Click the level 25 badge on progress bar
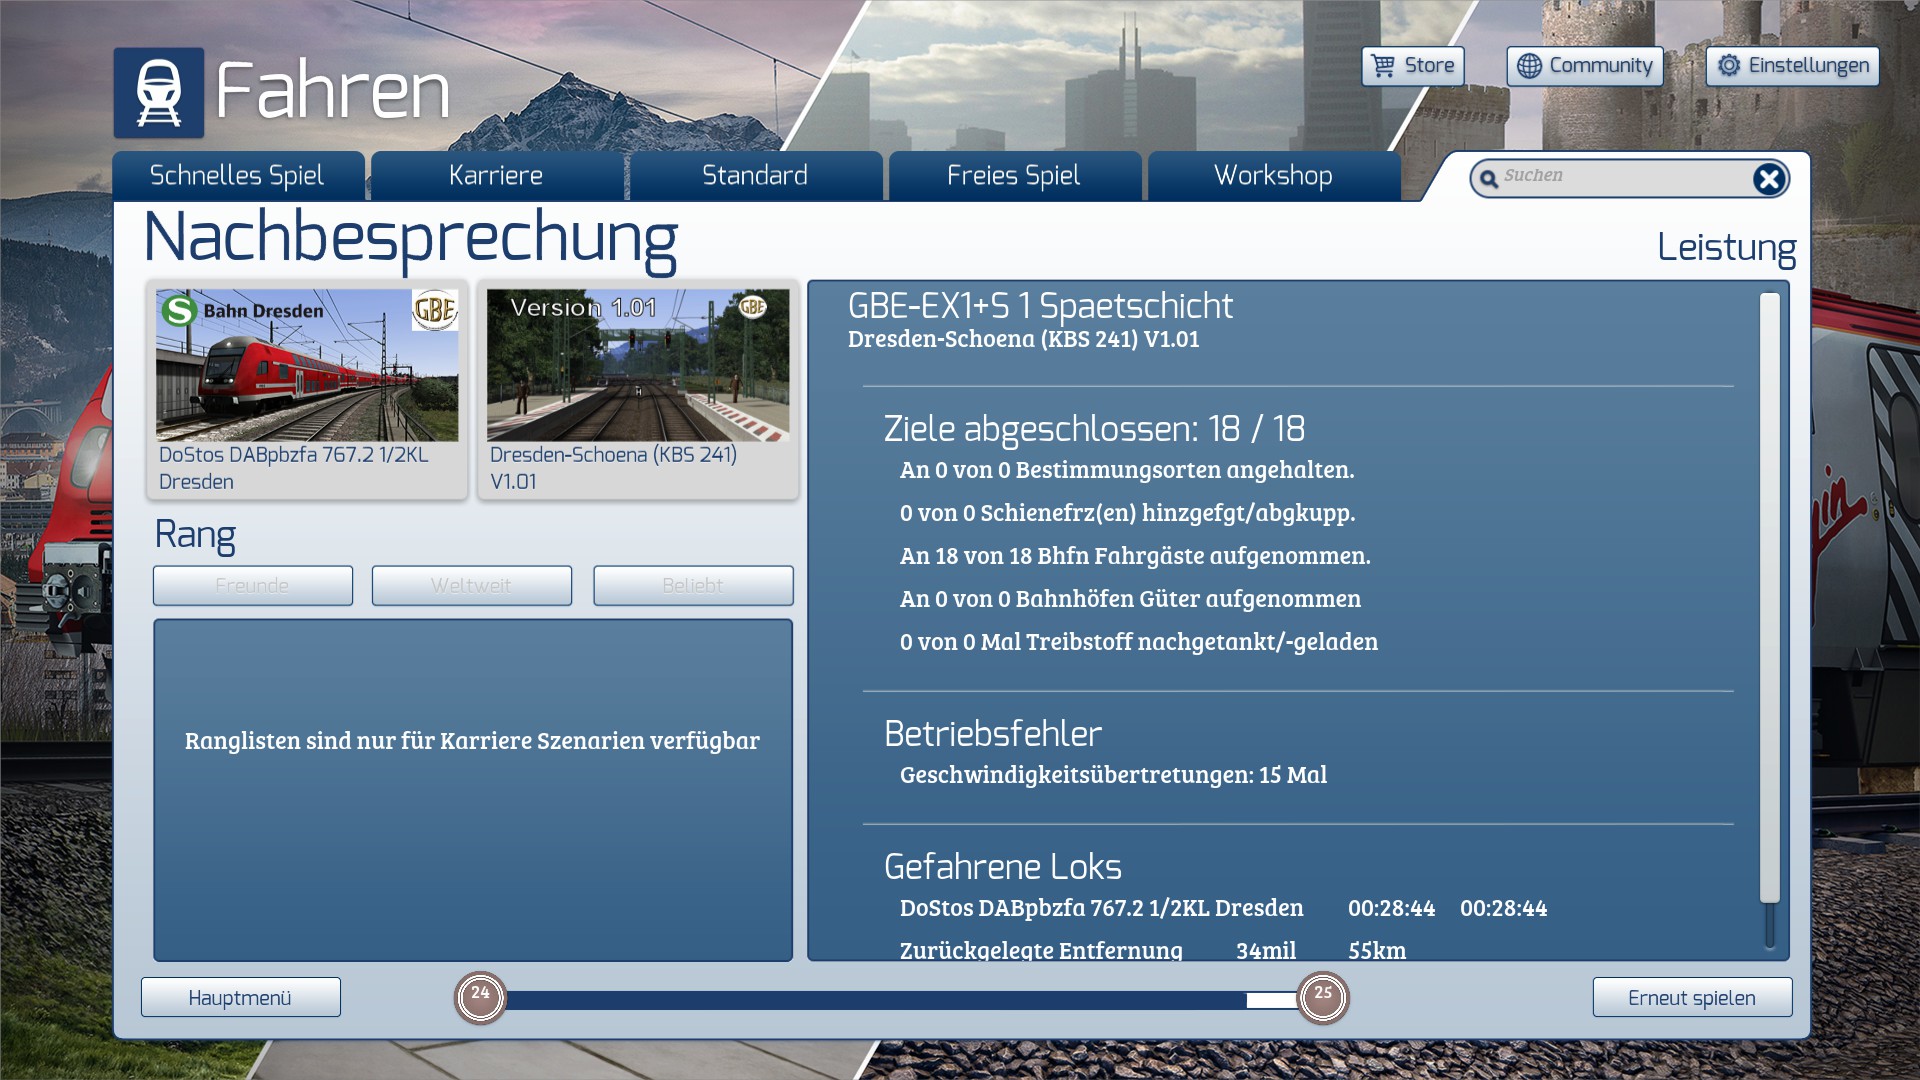1920x1080 pixels. coord(1322,997)
